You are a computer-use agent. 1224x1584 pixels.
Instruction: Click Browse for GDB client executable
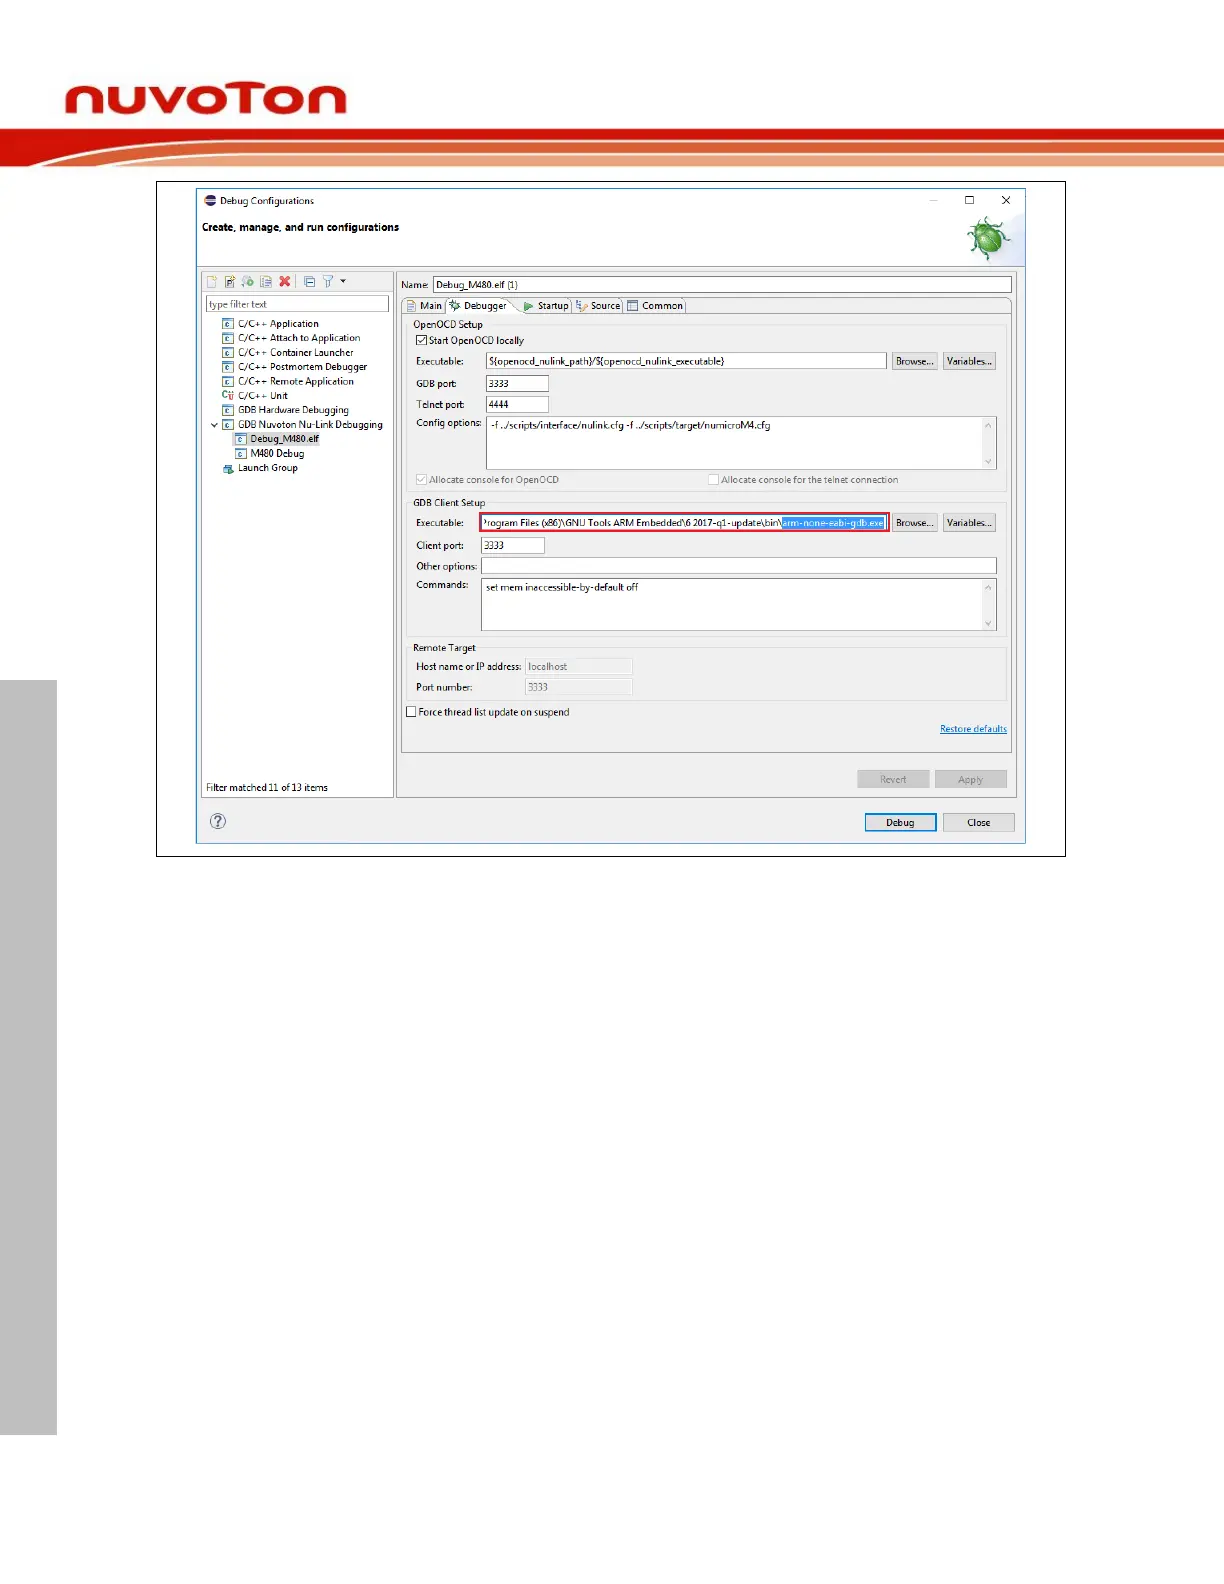[x=915, y=523]
